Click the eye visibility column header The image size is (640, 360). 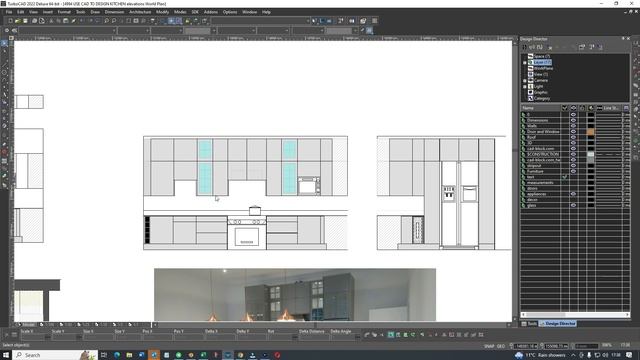click(573, 108)
